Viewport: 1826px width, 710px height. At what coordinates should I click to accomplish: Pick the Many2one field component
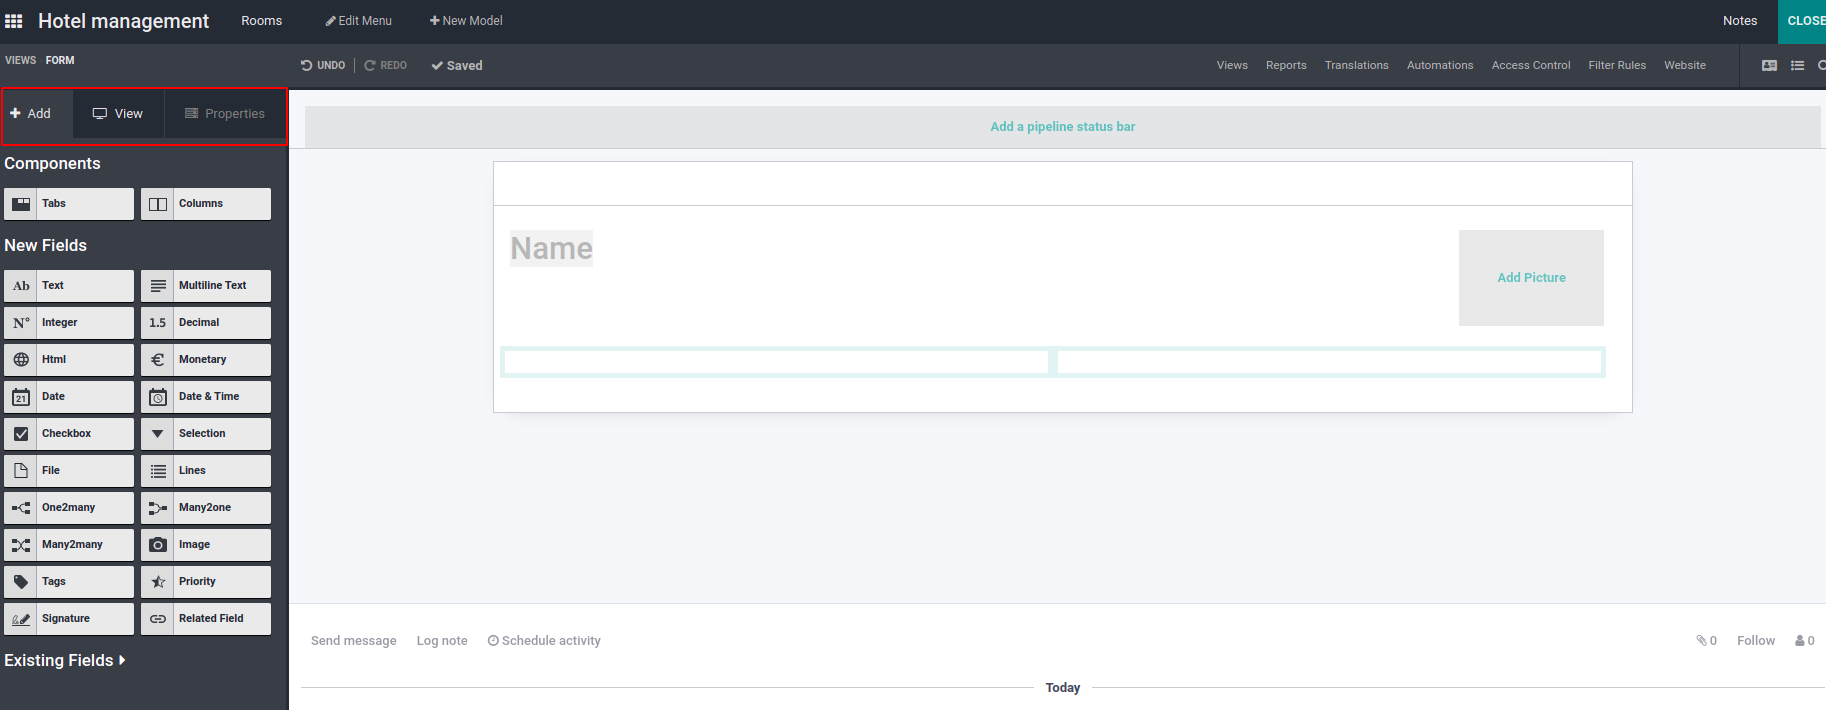(x=206, y=508)
